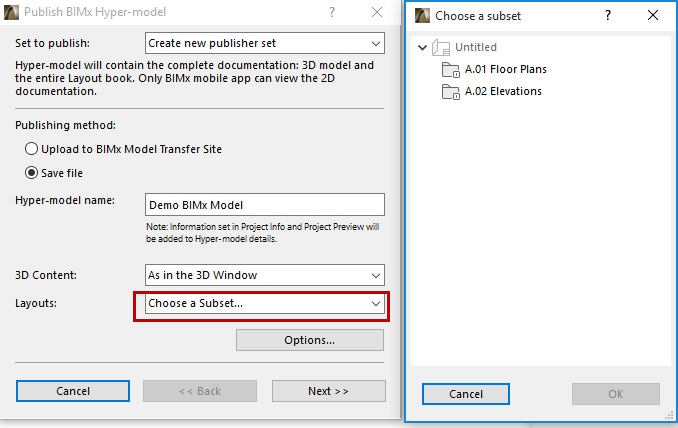Open the 3D Content dropdown
This screenshot has height=428, width=678.
coord(264,275)
